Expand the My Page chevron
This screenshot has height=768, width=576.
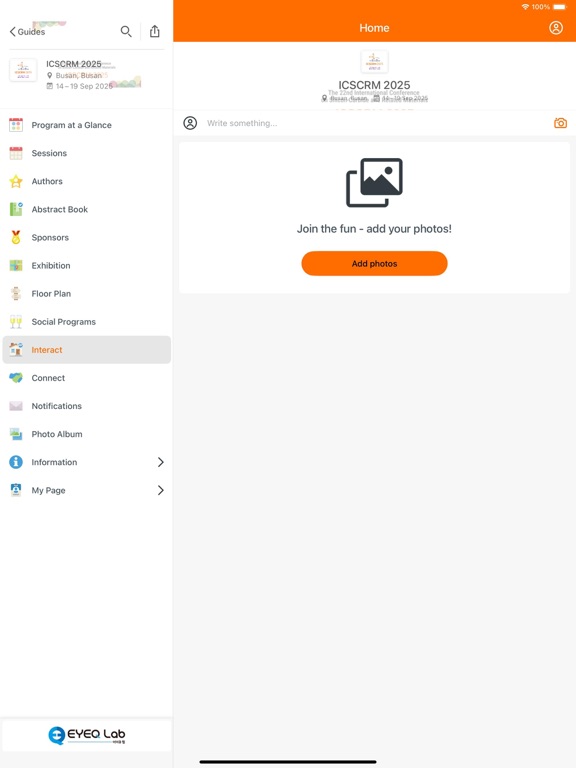coord(161,490)
